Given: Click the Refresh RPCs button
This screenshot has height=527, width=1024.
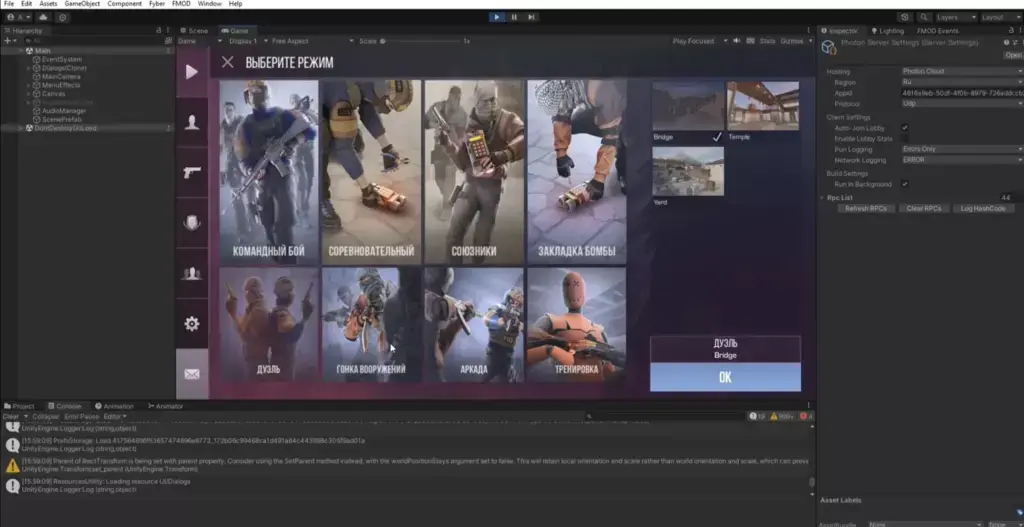Looking at the screenshot, I should 867,208.
